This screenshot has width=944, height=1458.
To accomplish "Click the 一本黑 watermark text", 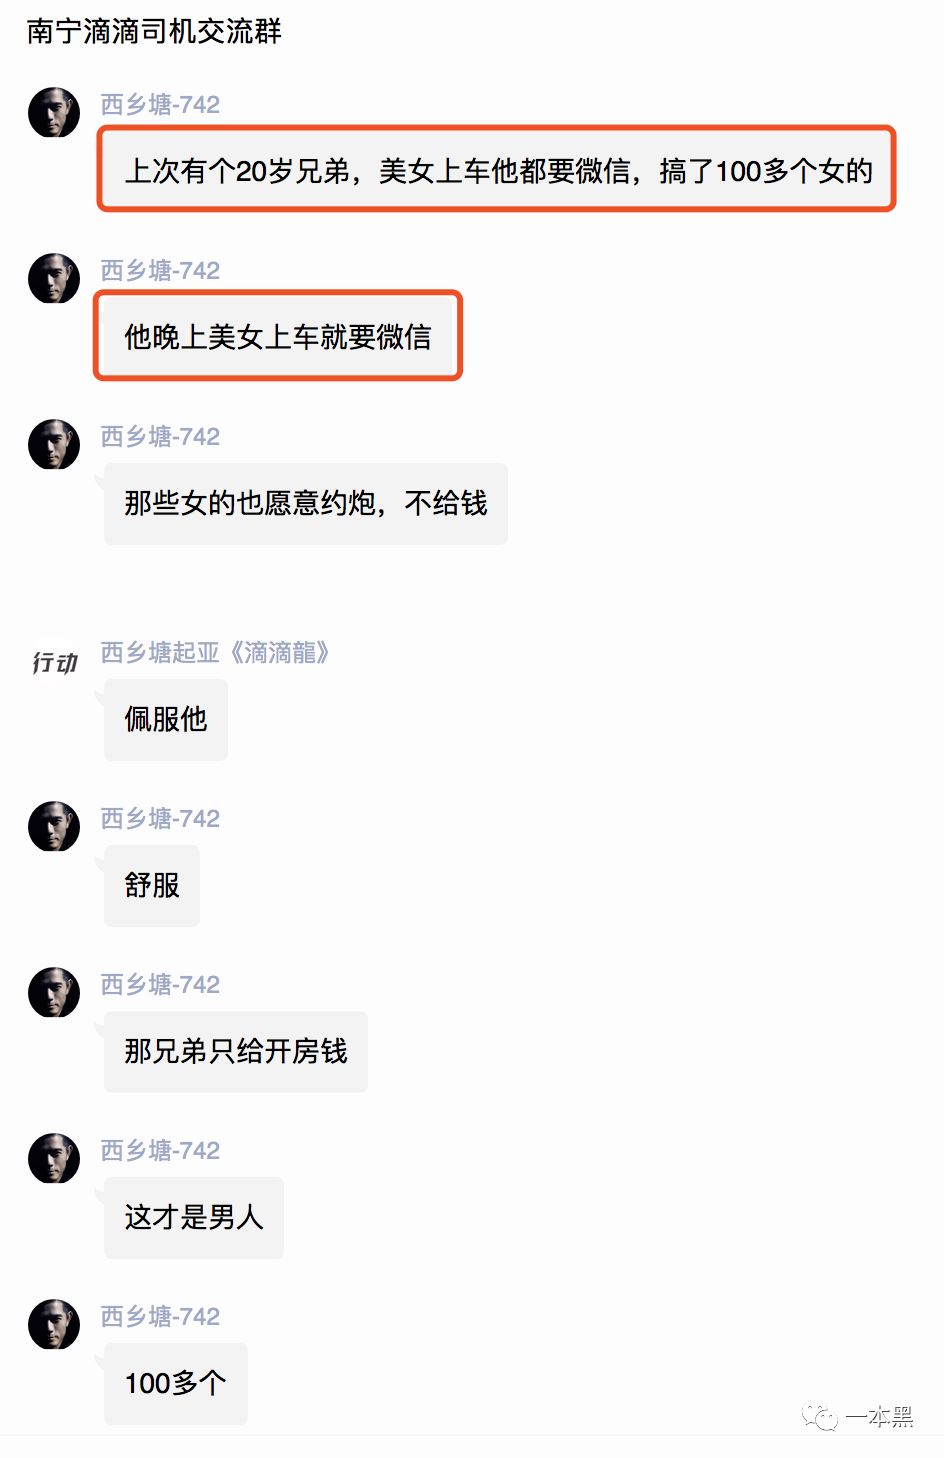I will [x=880, y=1417].
